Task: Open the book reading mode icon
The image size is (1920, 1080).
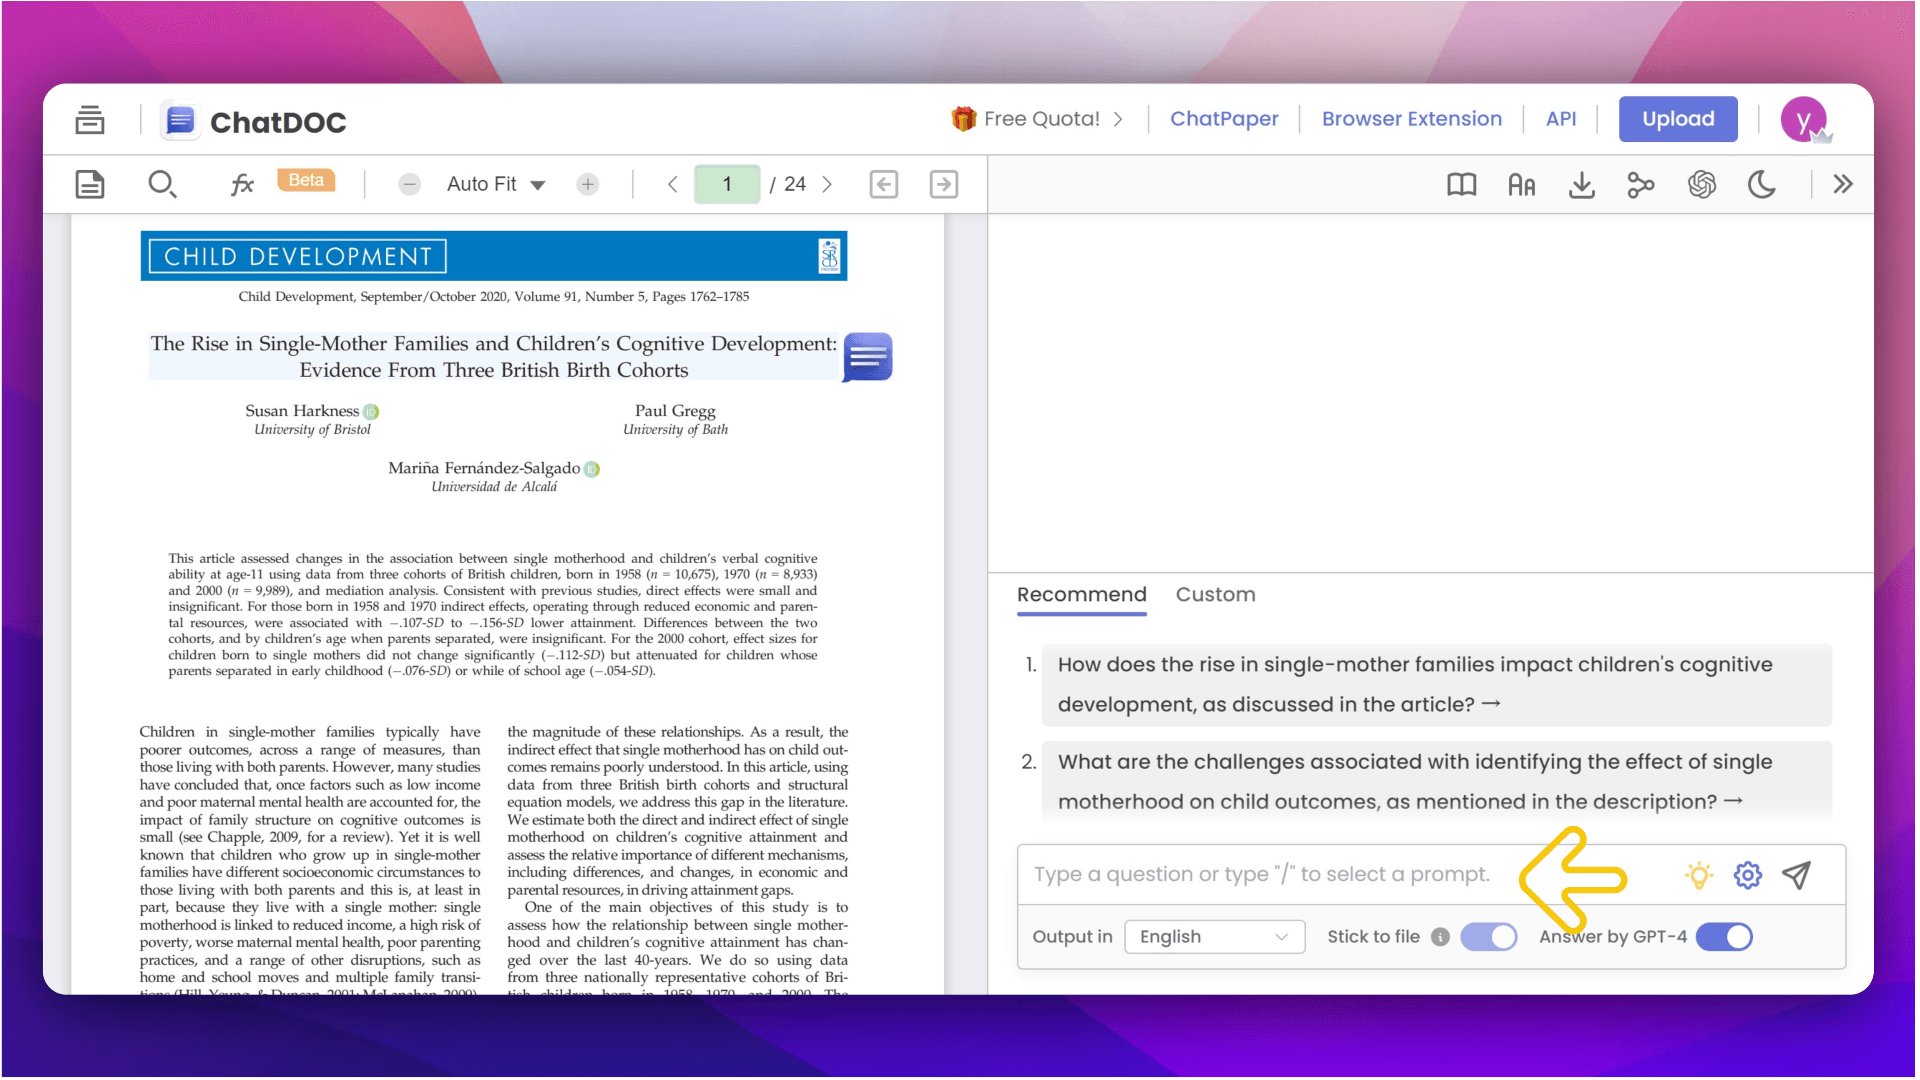Action: click(1461, 184)
